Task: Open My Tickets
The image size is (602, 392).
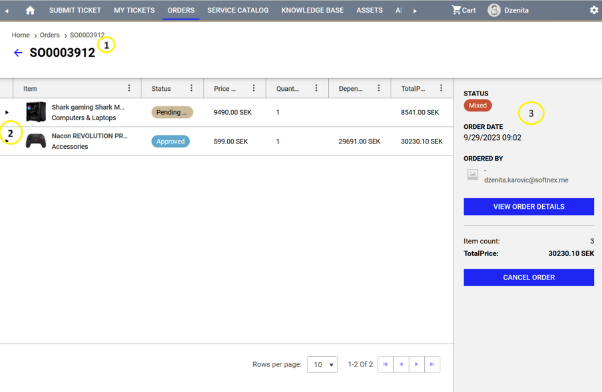Action: 134,10
